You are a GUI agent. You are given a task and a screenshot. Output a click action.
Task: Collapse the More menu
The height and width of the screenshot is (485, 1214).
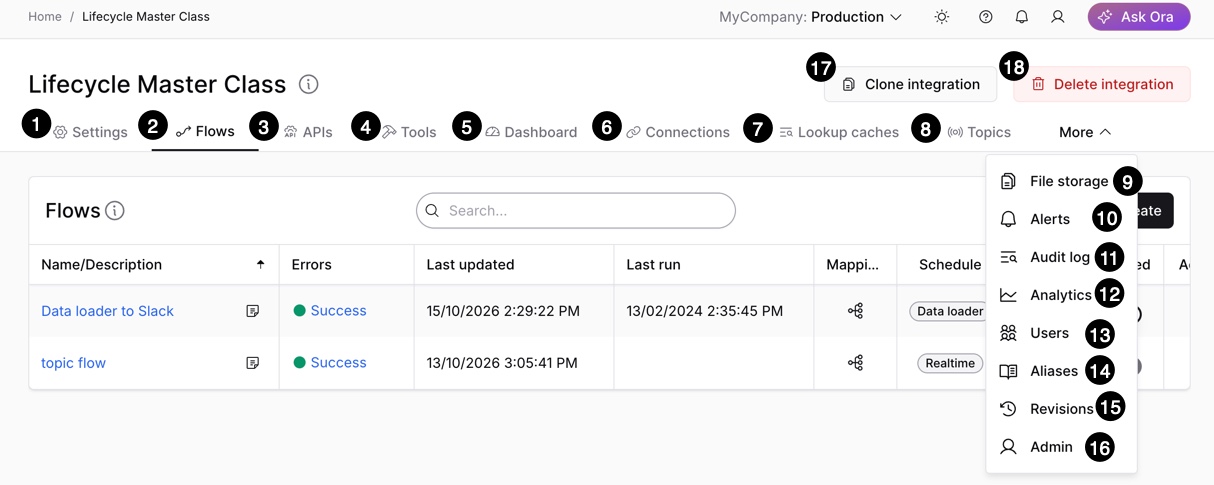(1085, 132)
